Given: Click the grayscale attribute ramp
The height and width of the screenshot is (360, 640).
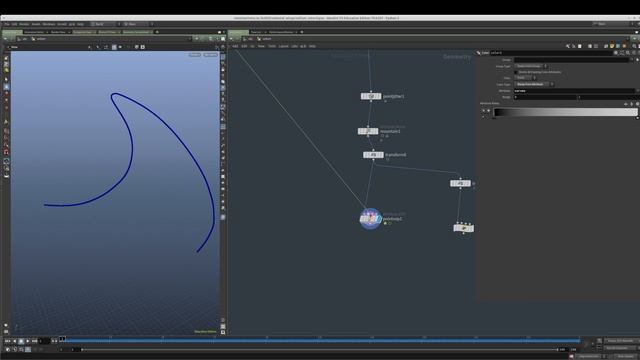Looking at the screenshot, I should point(566,112).
